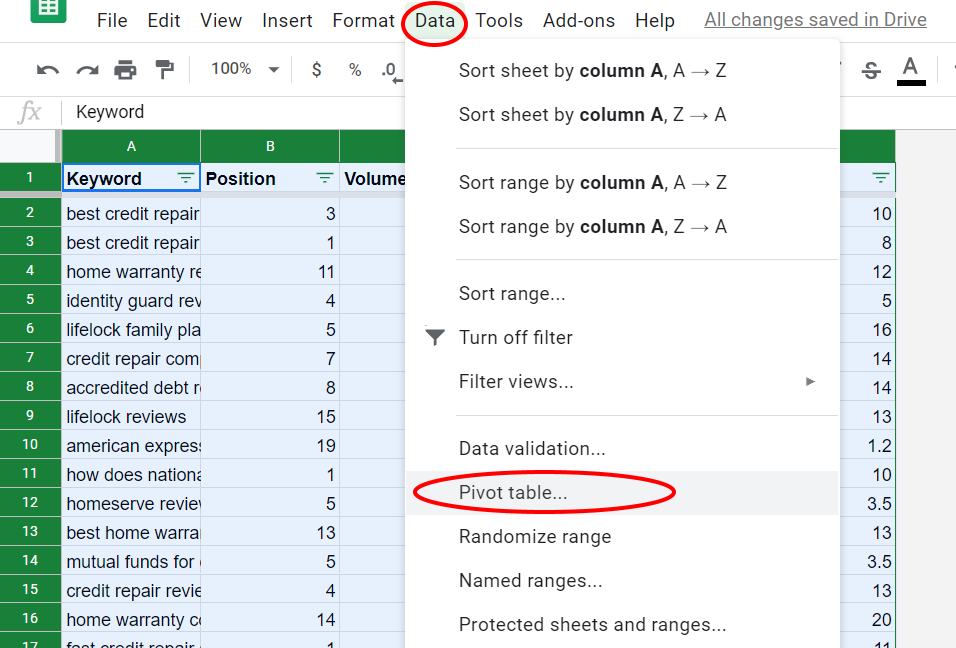The image size is (956, 648).
Task: Click cell 'mutual funds for'
Action: (x=131, y=561)
